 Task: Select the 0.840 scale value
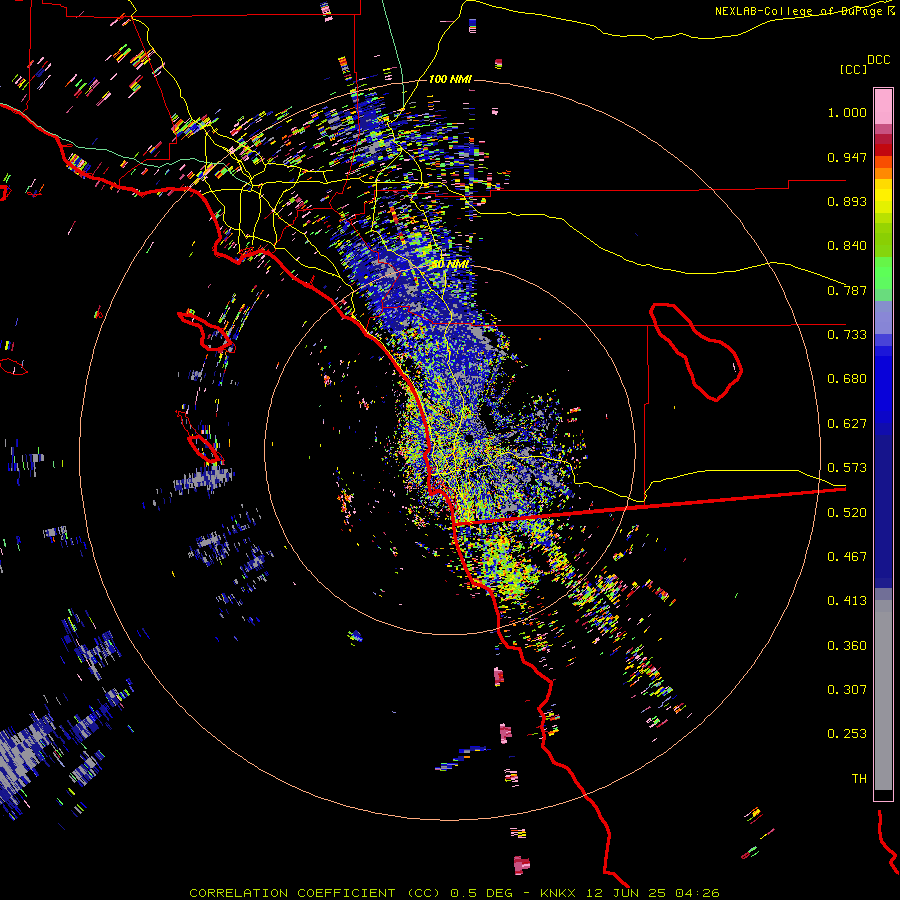[847, 246]
